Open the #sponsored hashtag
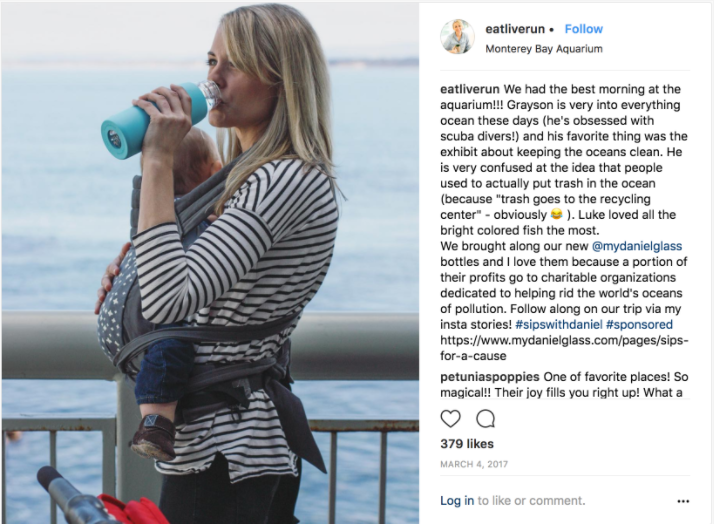 point(639,325)
